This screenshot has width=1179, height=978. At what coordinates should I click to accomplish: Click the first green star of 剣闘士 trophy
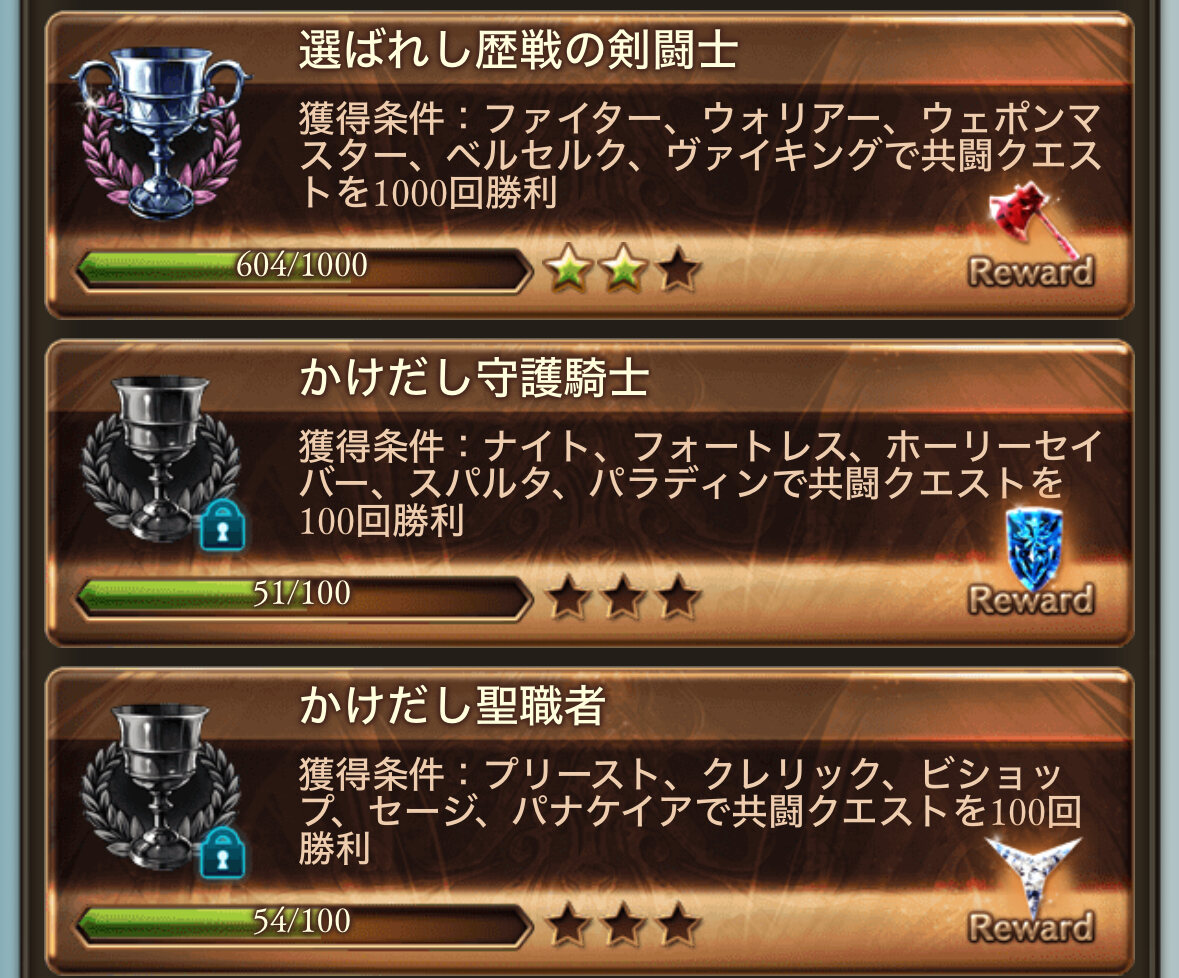tap(568, 268)
